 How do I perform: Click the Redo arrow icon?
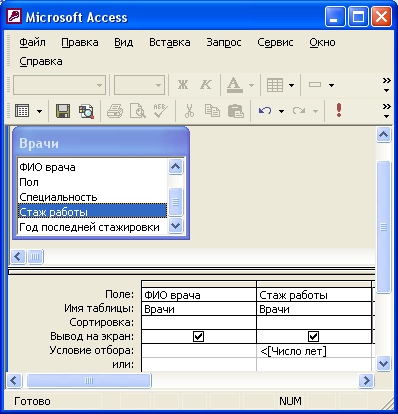tap(299, 111)
